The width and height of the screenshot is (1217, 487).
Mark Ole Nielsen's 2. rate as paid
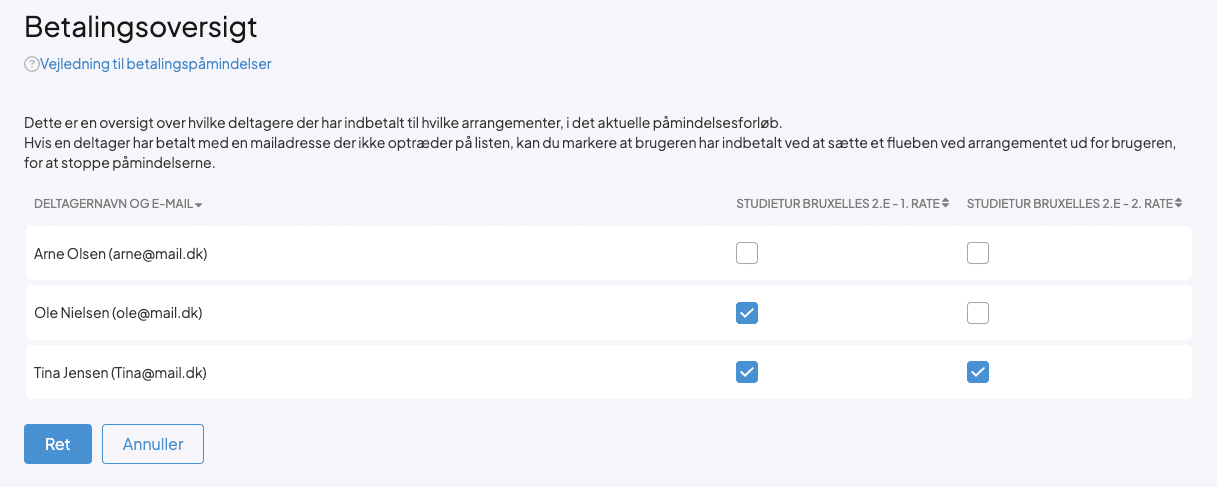(x=978, y=313)
